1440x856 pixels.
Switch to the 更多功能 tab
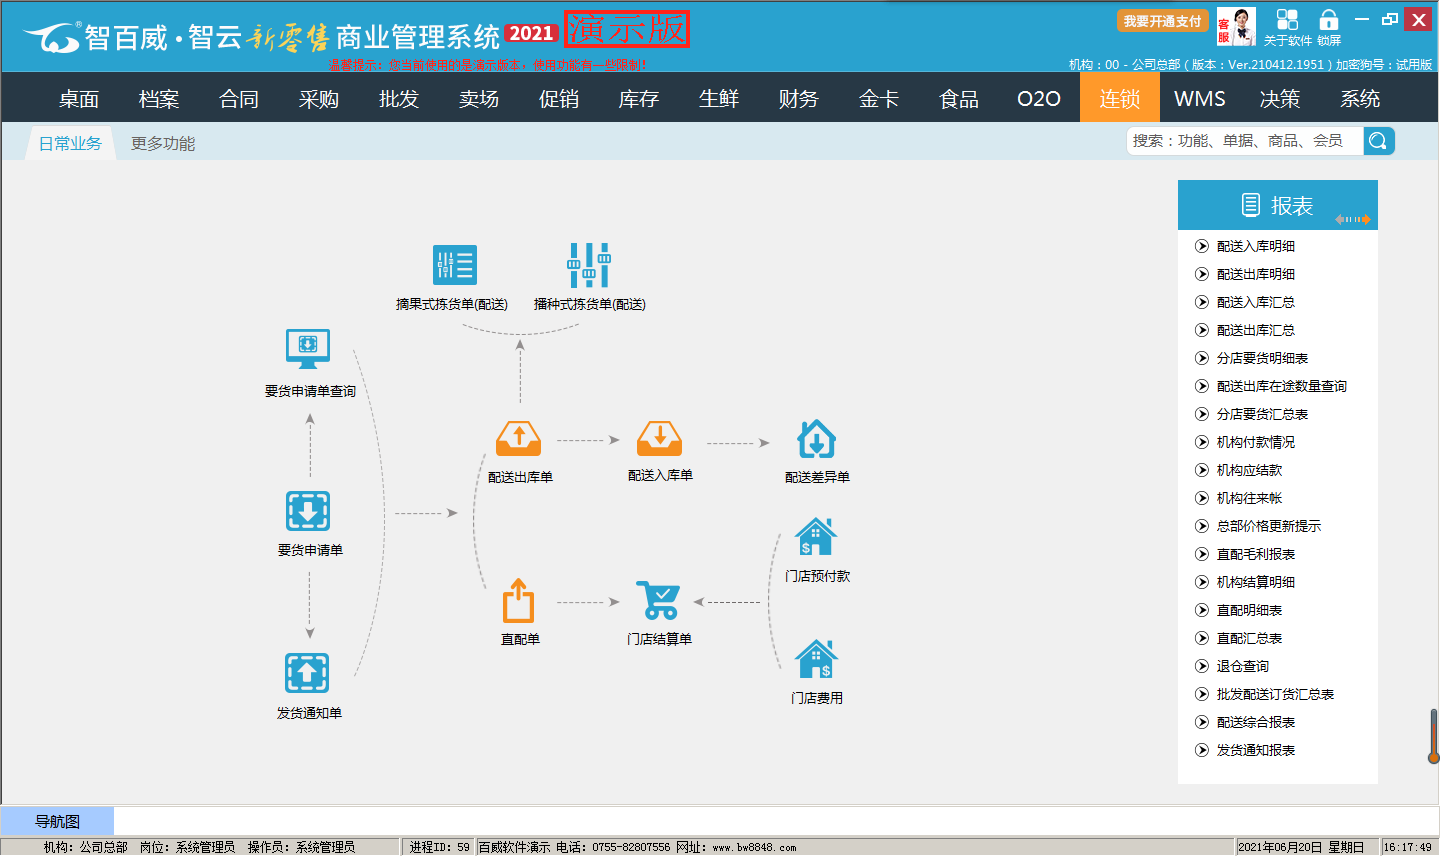[x=163, y=143]
